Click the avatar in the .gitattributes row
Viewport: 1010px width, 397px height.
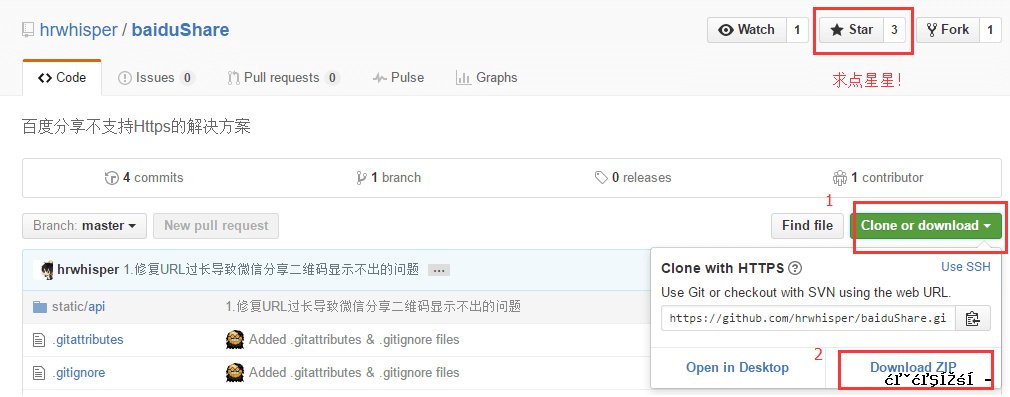tap(235, 339)
